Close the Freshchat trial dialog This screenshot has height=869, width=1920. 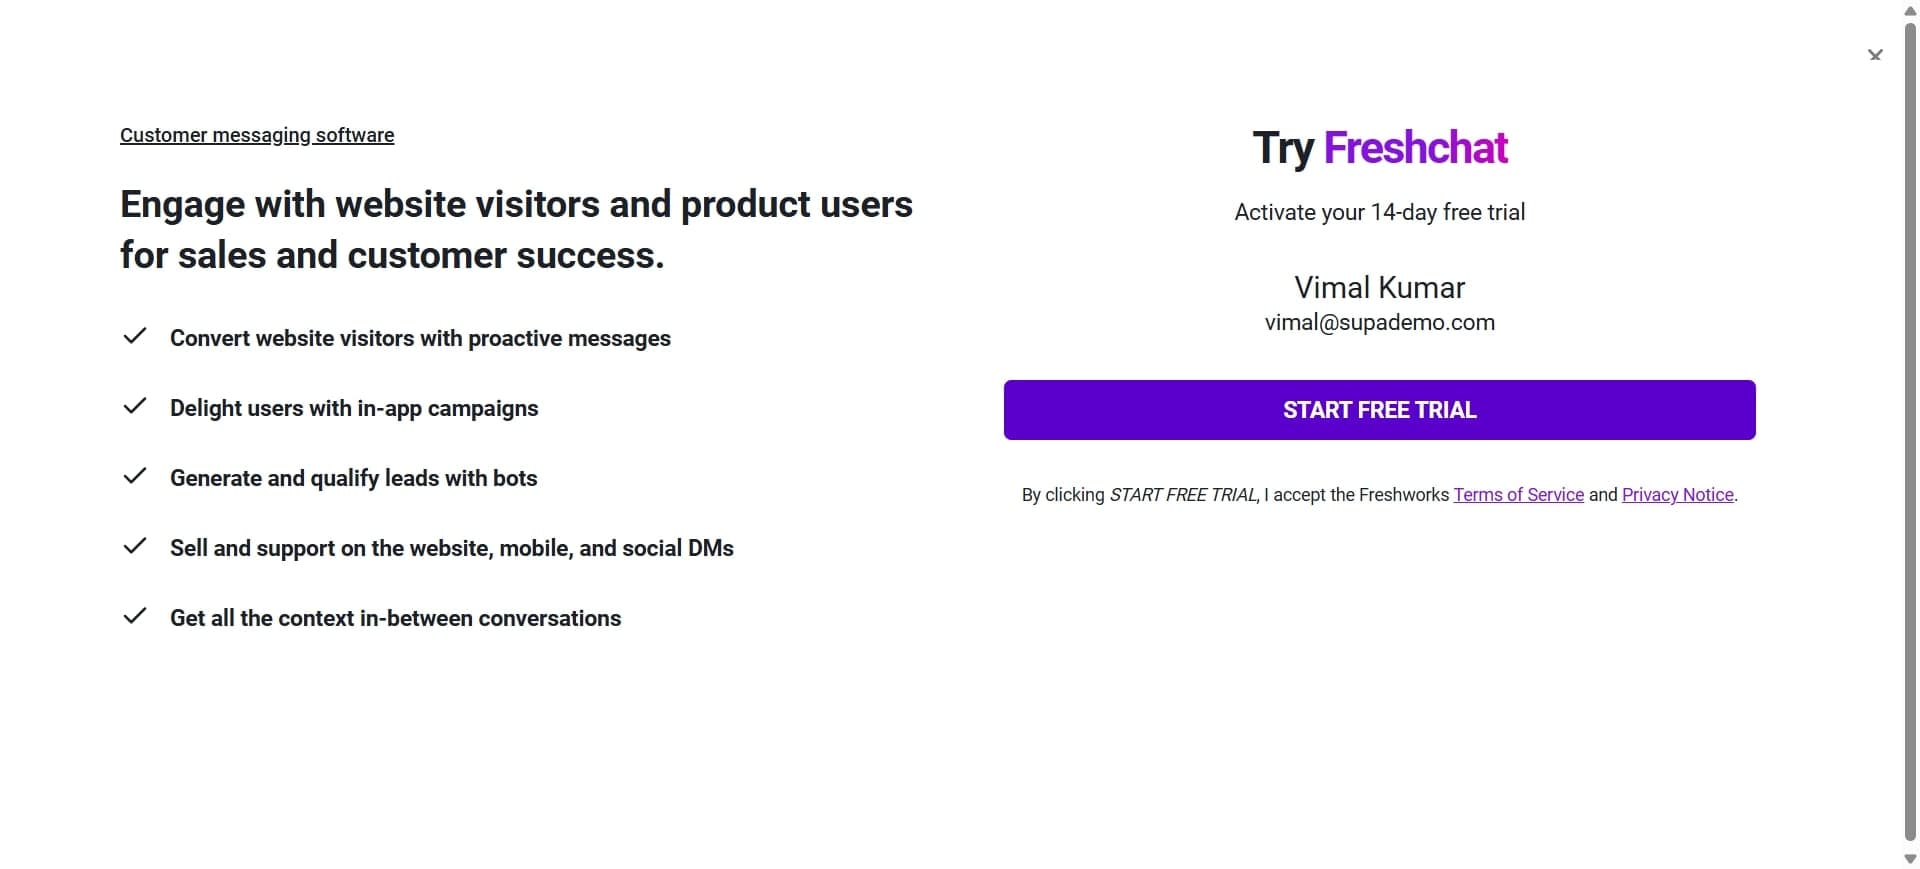click(x=1875, y=55)
